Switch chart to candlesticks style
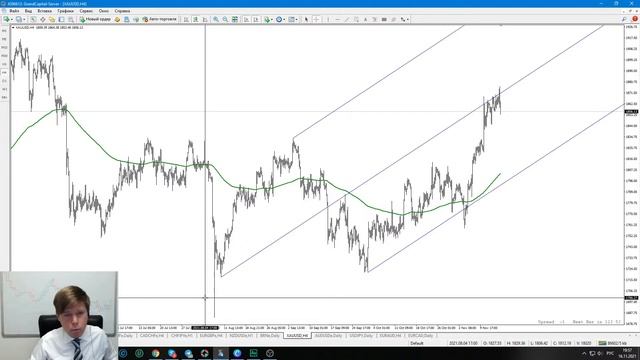The image size is (640, 360). [196, 19]
